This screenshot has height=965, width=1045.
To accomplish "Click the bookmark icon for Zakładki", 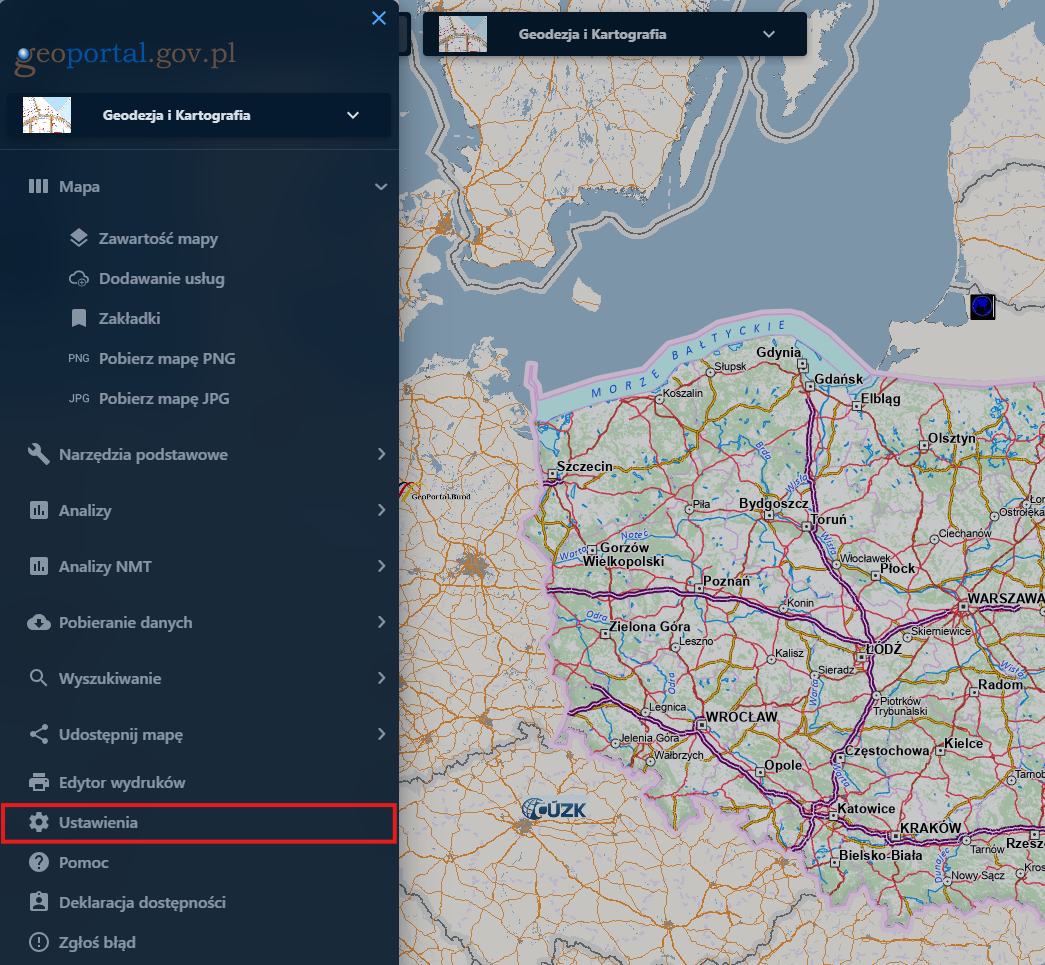I will coord(79,319).
